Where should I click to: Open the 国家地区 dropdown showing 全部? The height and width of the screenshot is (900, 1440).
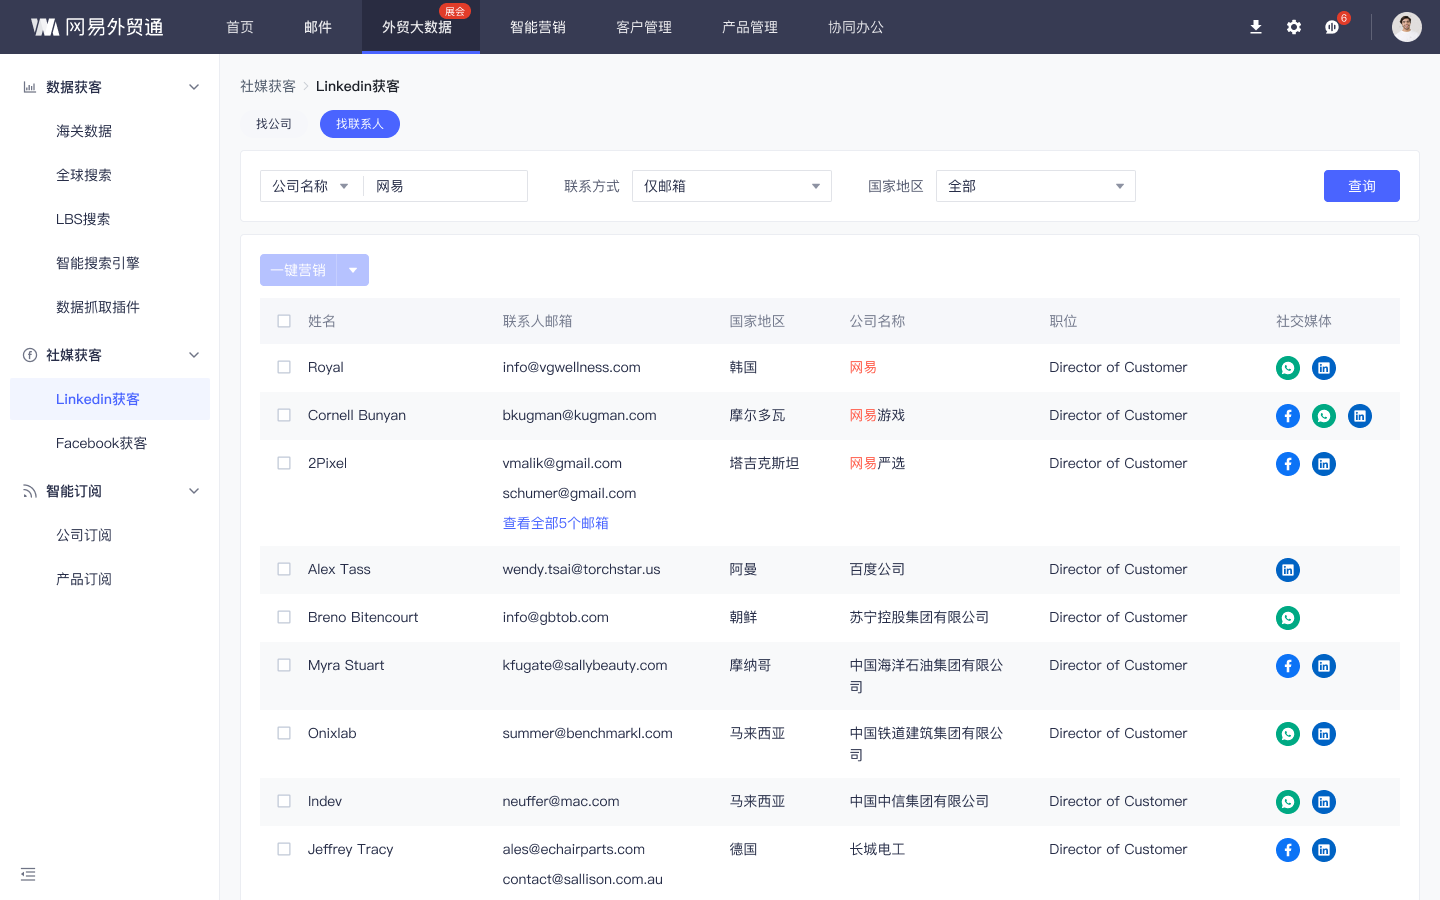point(1036,186)
